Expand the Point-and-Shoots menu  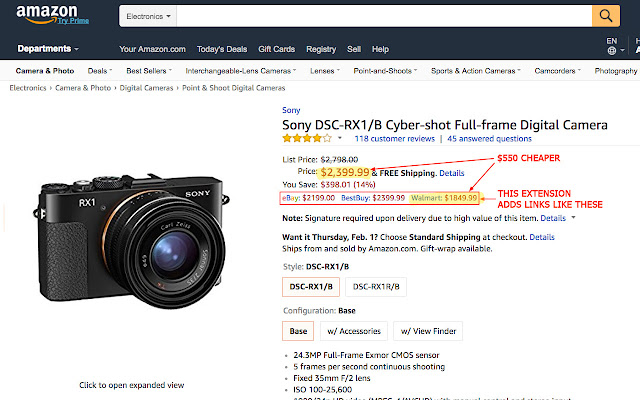click(385, 71)
